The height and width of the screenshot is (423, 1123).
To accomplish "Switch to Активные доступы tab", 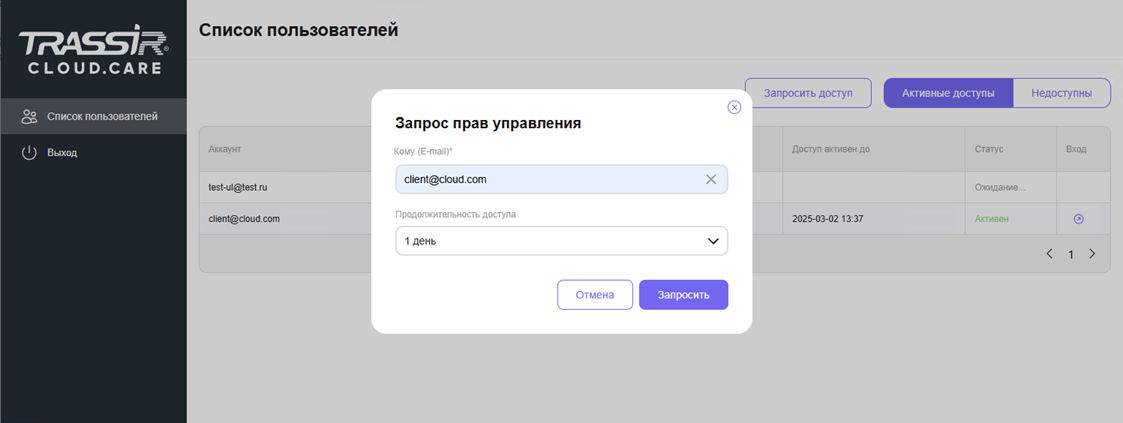I will (948, 93).
